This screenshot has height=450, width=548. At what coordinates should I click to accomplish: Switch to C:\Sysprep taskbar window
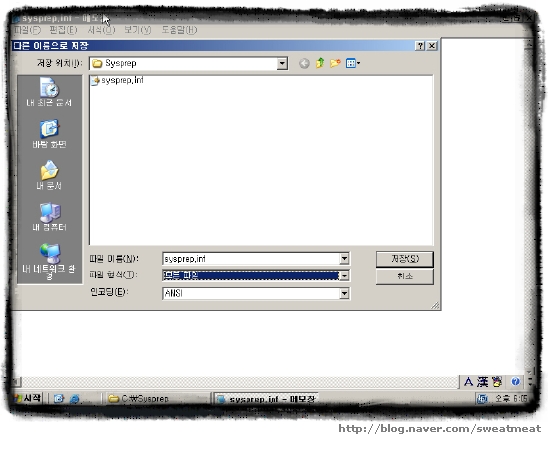click(156, 398)
